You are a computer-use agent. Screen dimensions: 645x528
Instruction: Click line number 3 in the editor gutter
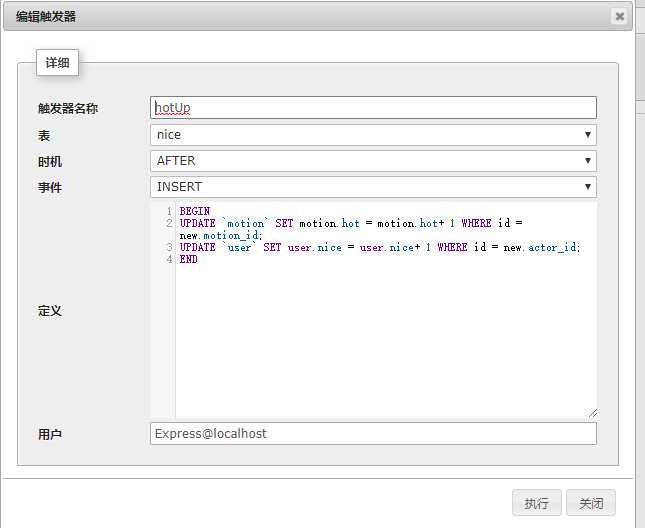pyautogui.click(x=169, y=248)
